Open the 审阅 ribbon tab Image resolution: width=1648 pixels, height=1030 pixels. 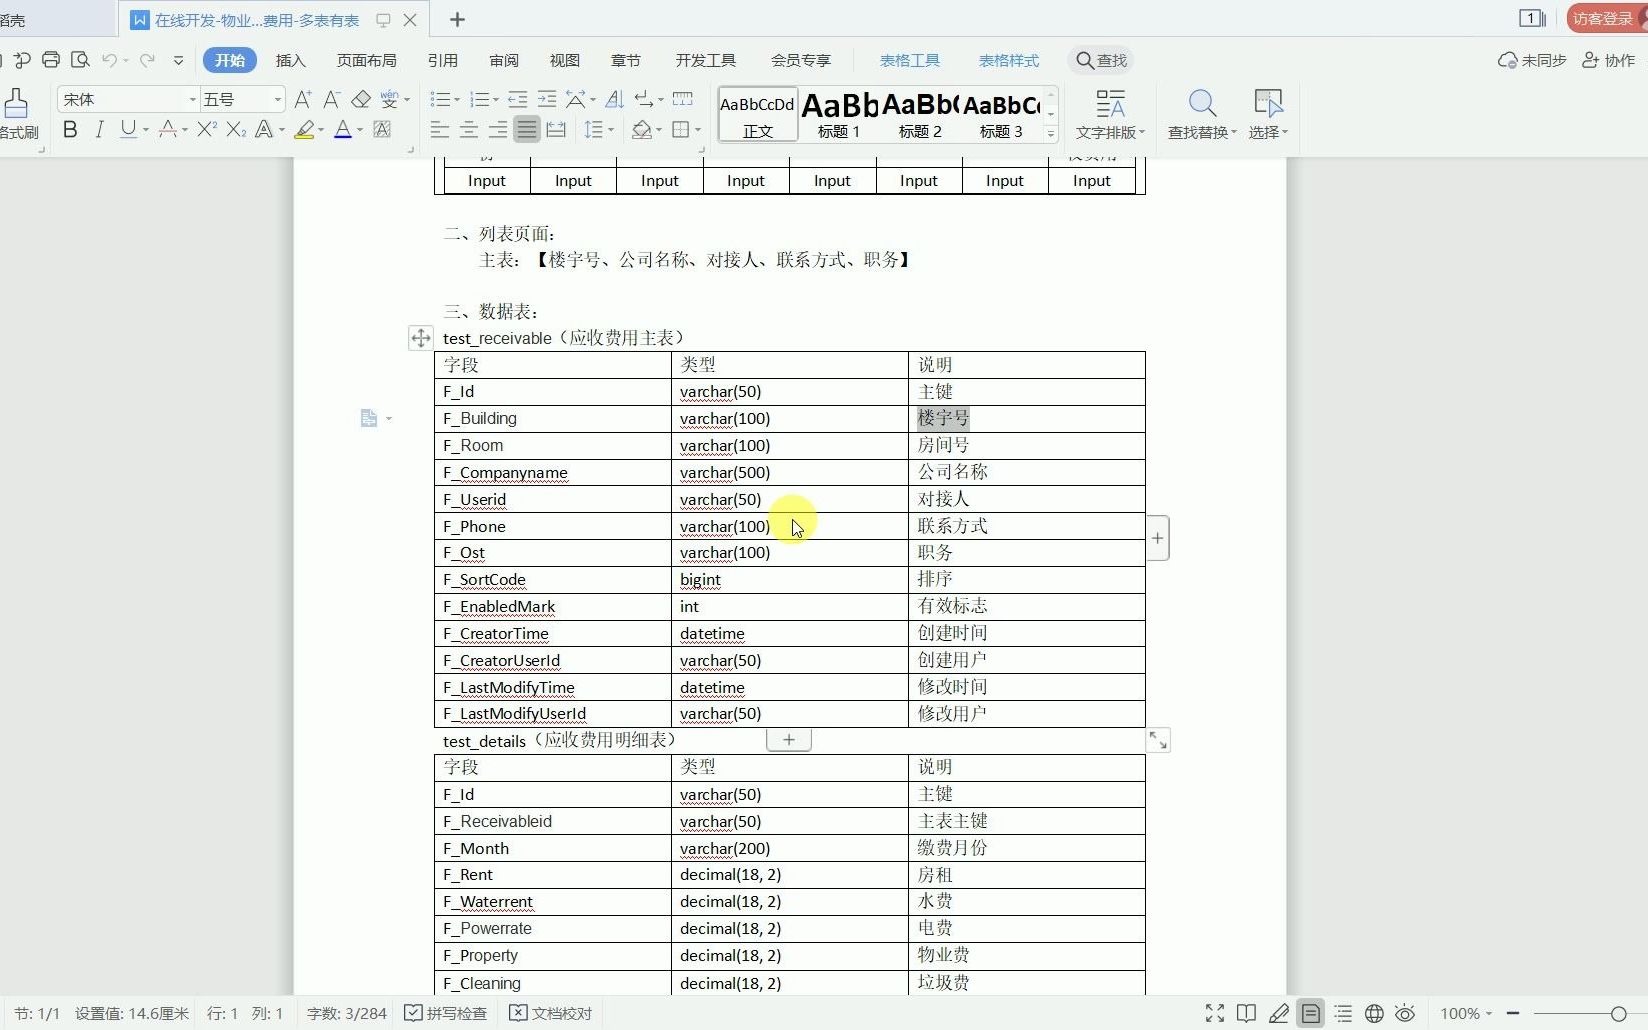click(x=504, y=60)
